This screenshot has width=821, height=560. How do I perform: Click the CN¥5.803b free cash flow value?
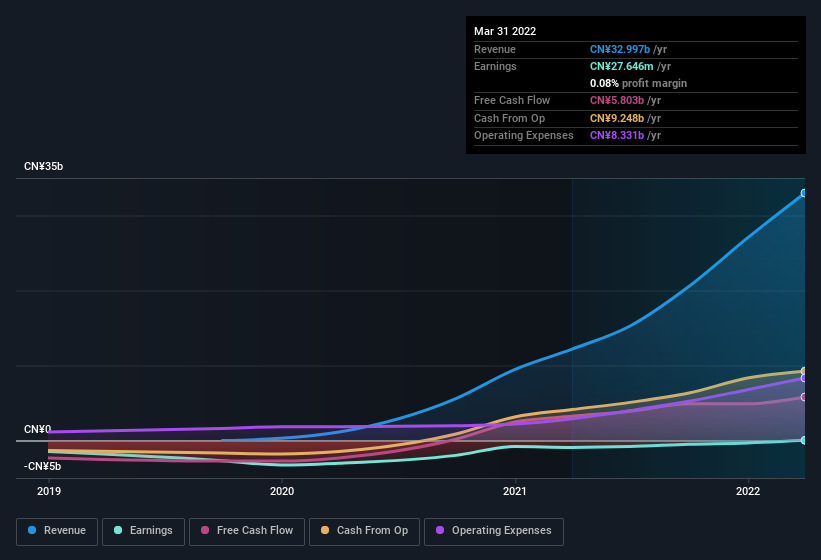pos(617,100)
